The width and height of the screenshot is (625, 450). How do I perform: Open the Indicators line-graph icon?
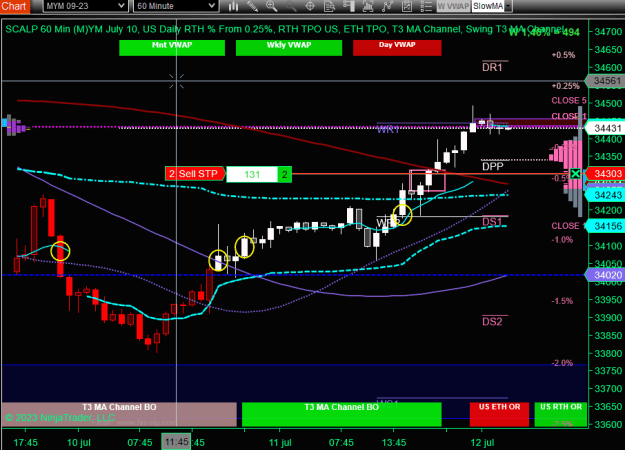(387, 6)
